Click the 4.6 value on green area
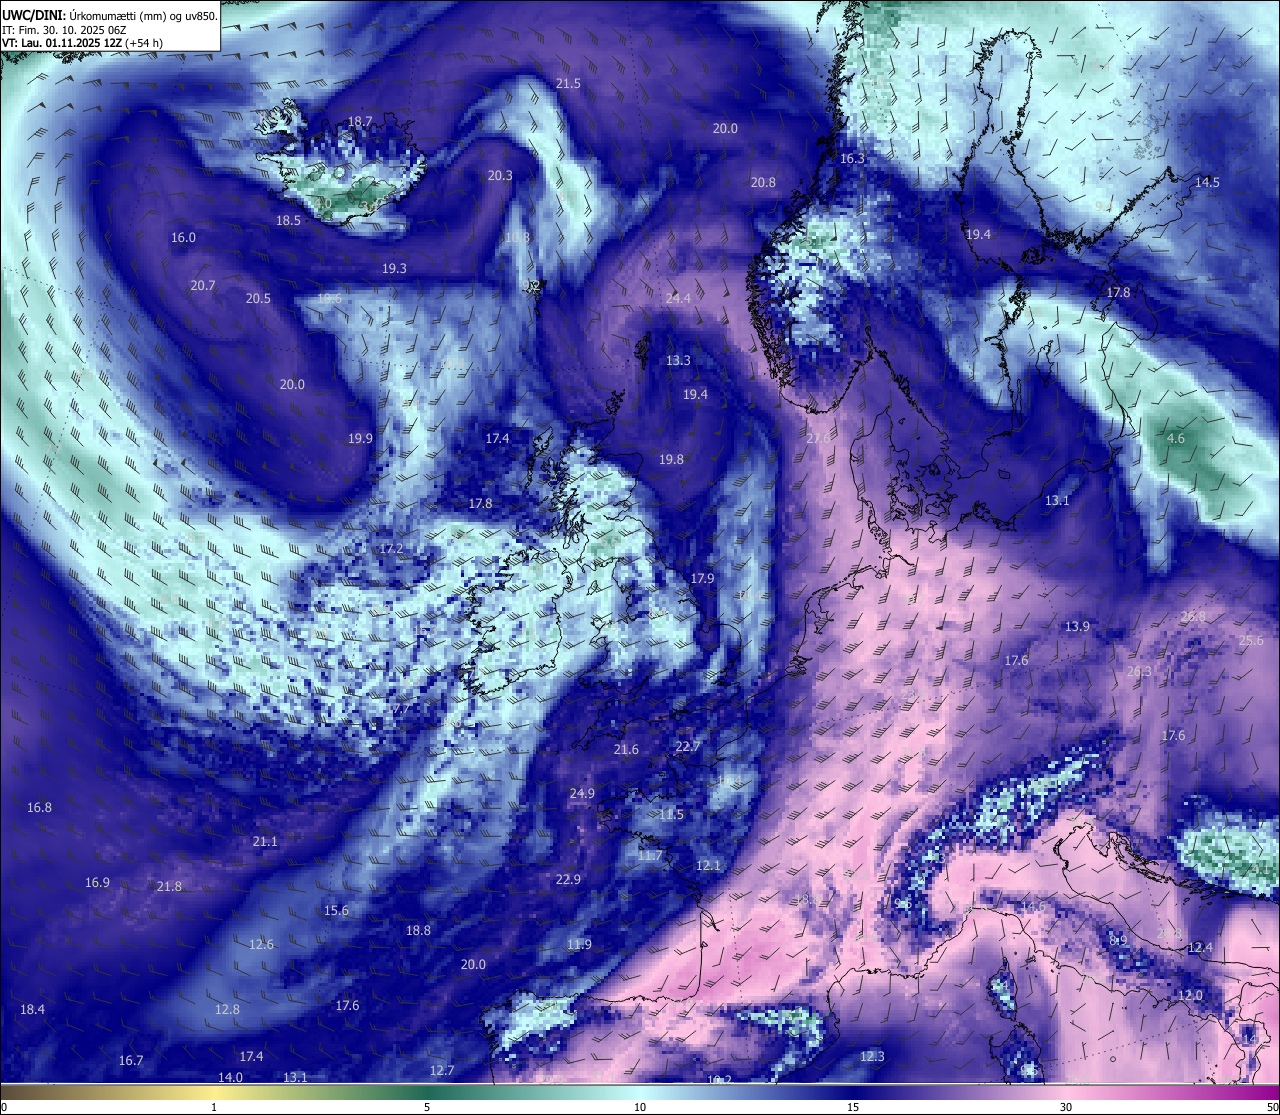Screen dimensions: 1280x1115 tap(1176, 439)
